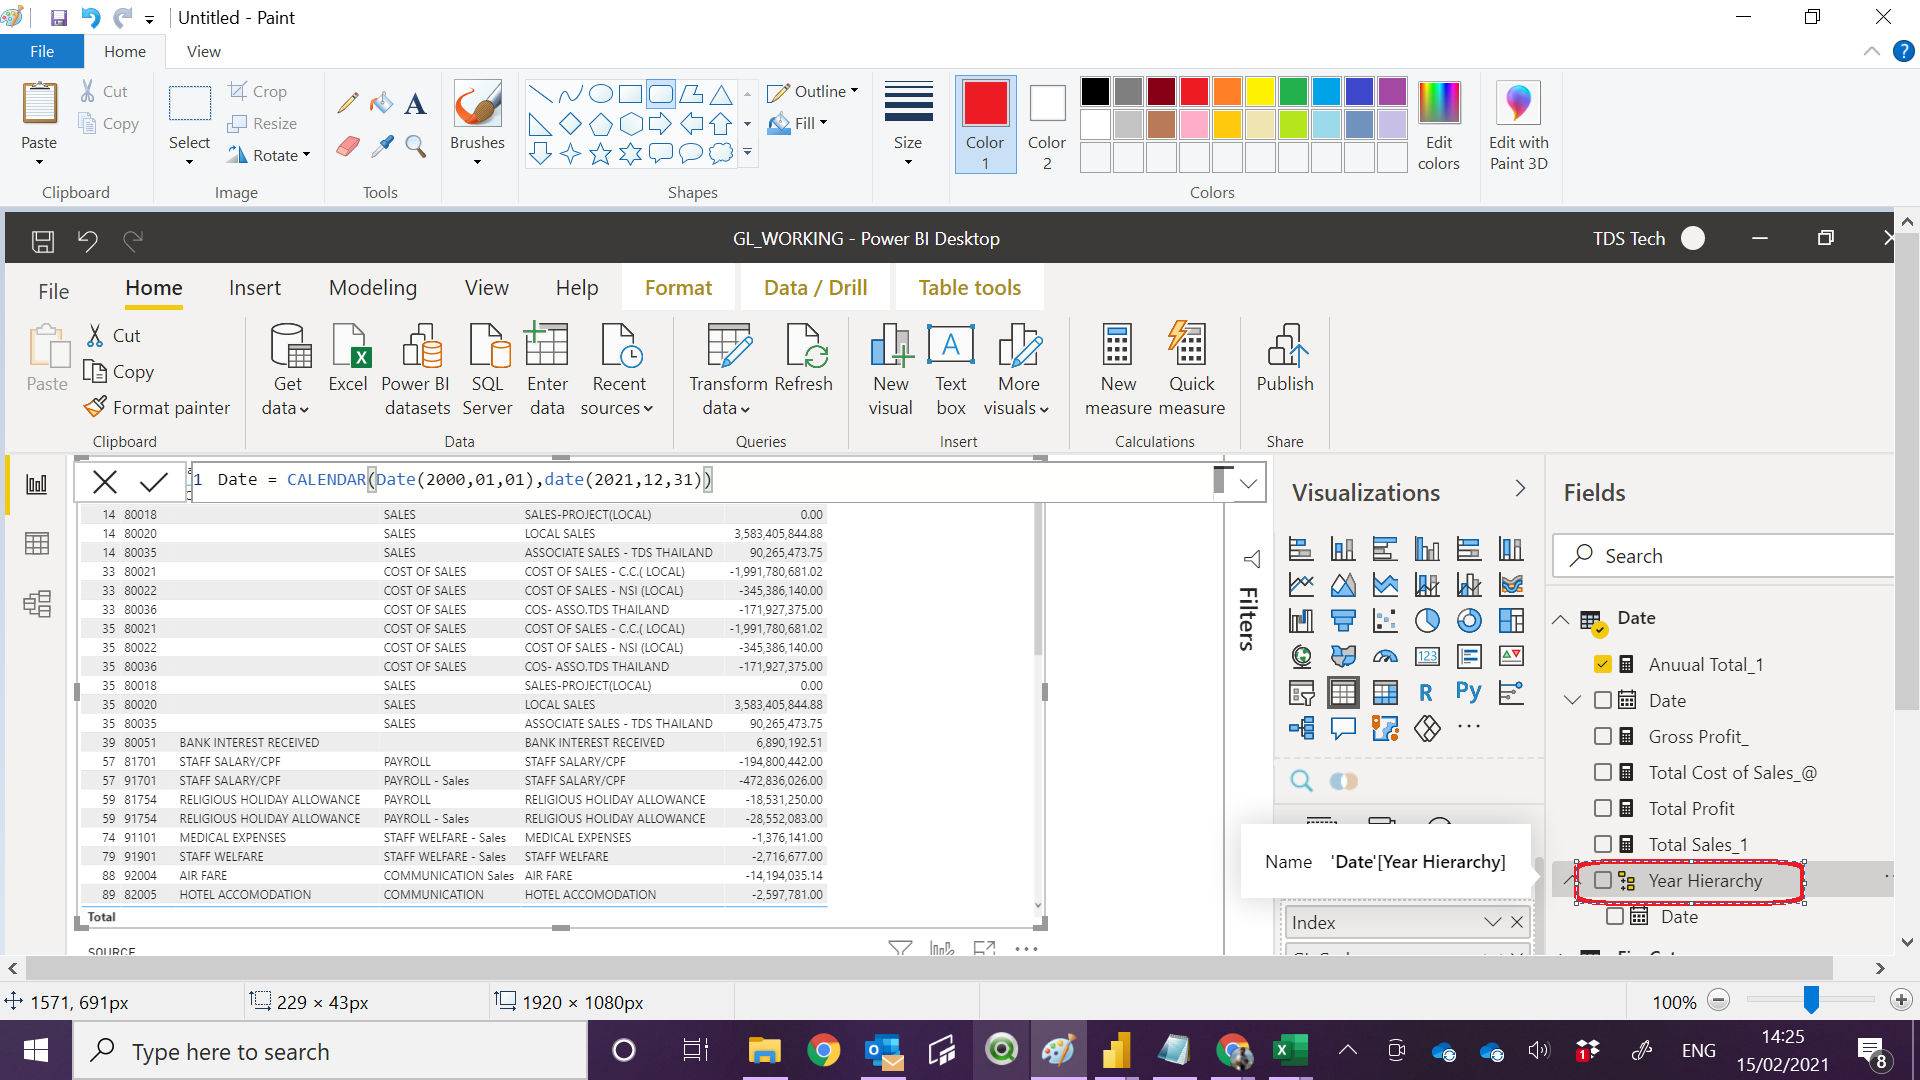Select the Pie chart visualization
The height and width of the screenshot is (1080, 1920).
click(x=1427, y=621)
